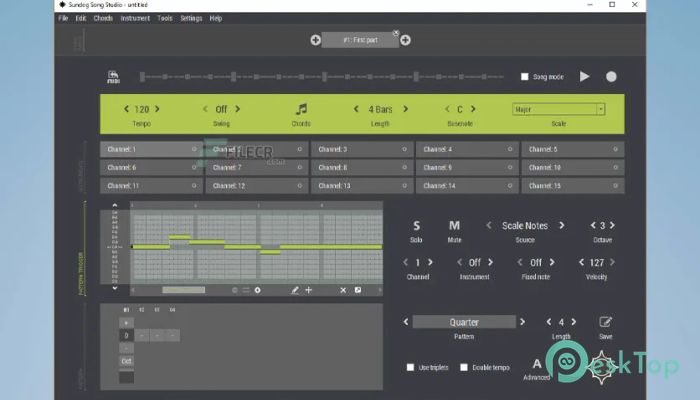Toggle the circle on Channel: 3

point(404,149)
